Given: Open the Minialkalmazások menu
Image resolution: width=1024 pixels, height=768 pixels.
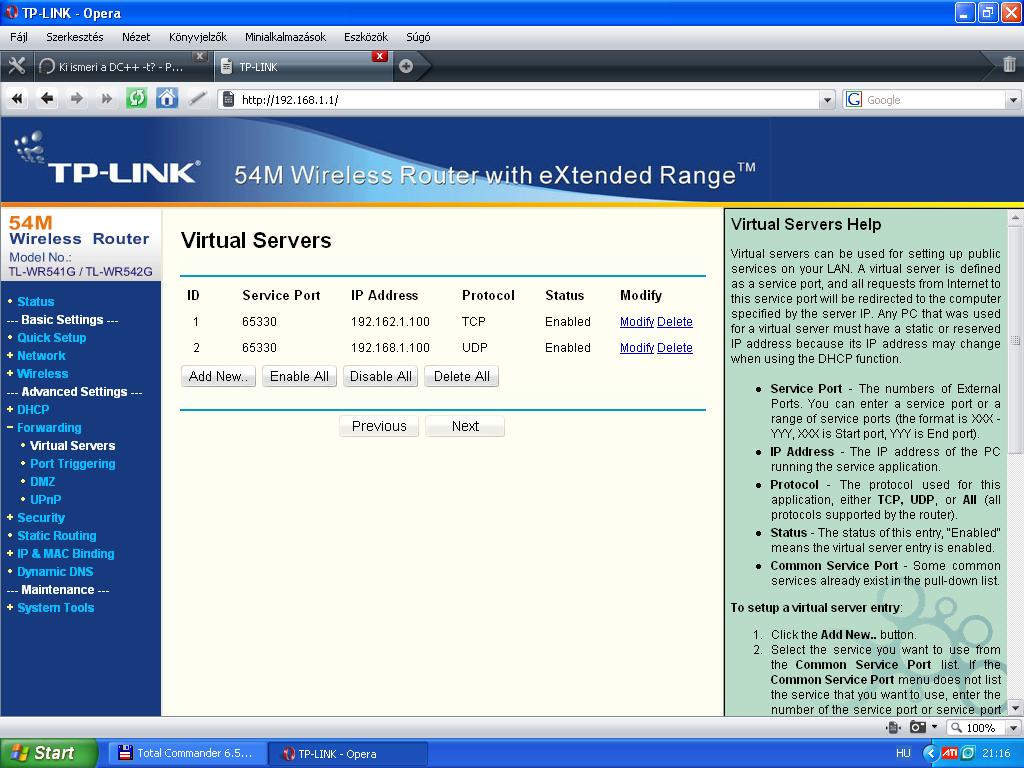Looking at the screenshot, I should point(285,37).
